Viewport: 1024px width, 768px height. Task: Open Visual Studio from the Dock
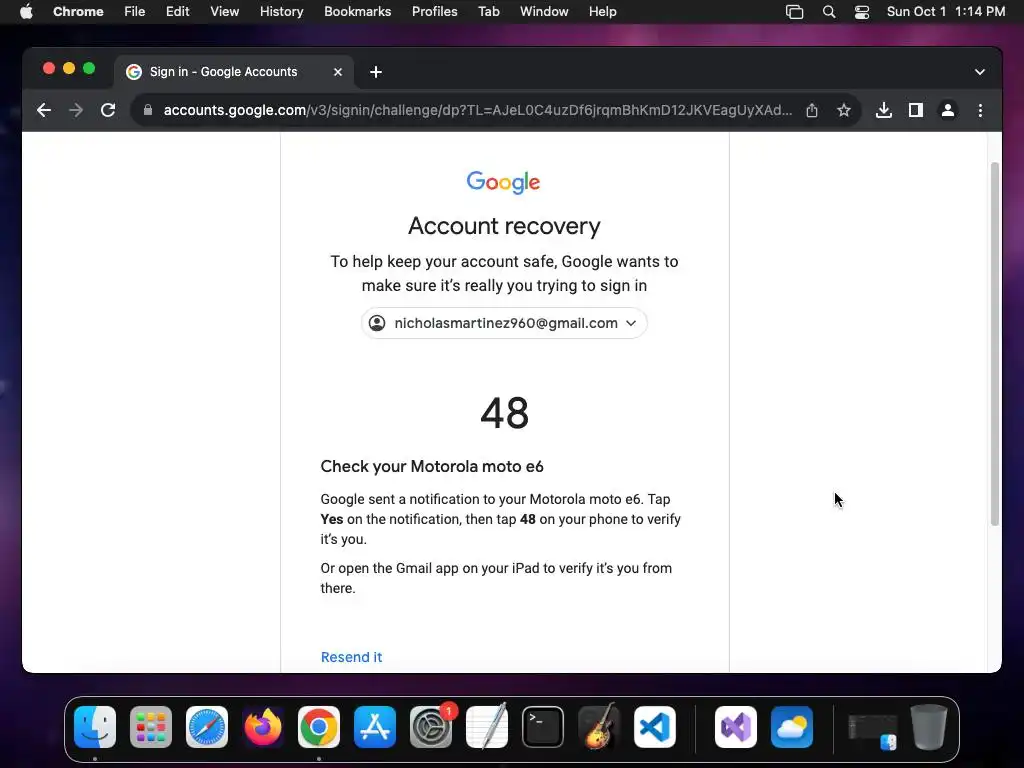tap(736, 727)
